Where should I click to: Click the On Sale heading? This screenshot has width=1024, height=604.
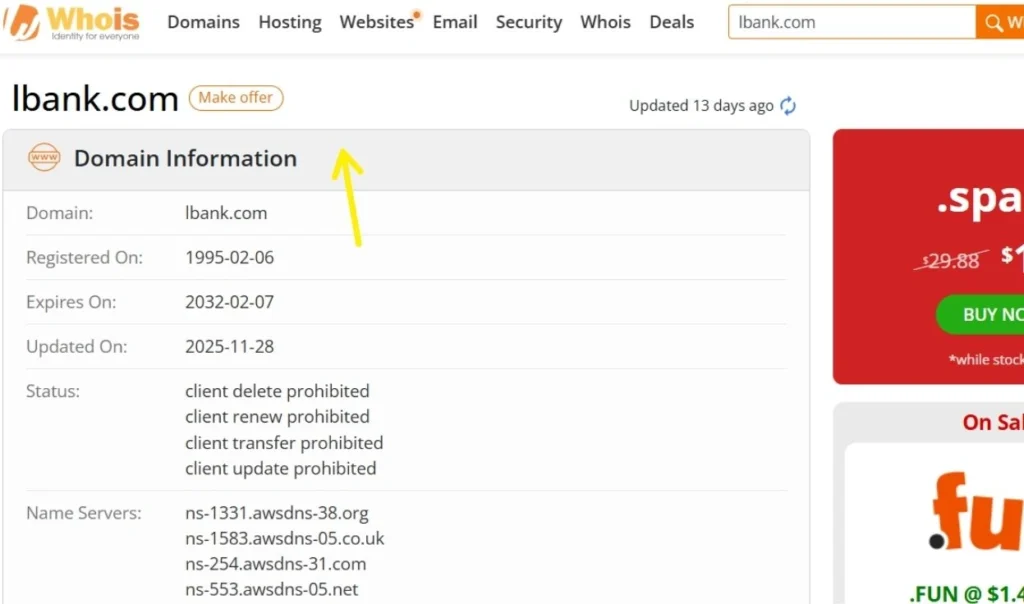coord(993,422)
